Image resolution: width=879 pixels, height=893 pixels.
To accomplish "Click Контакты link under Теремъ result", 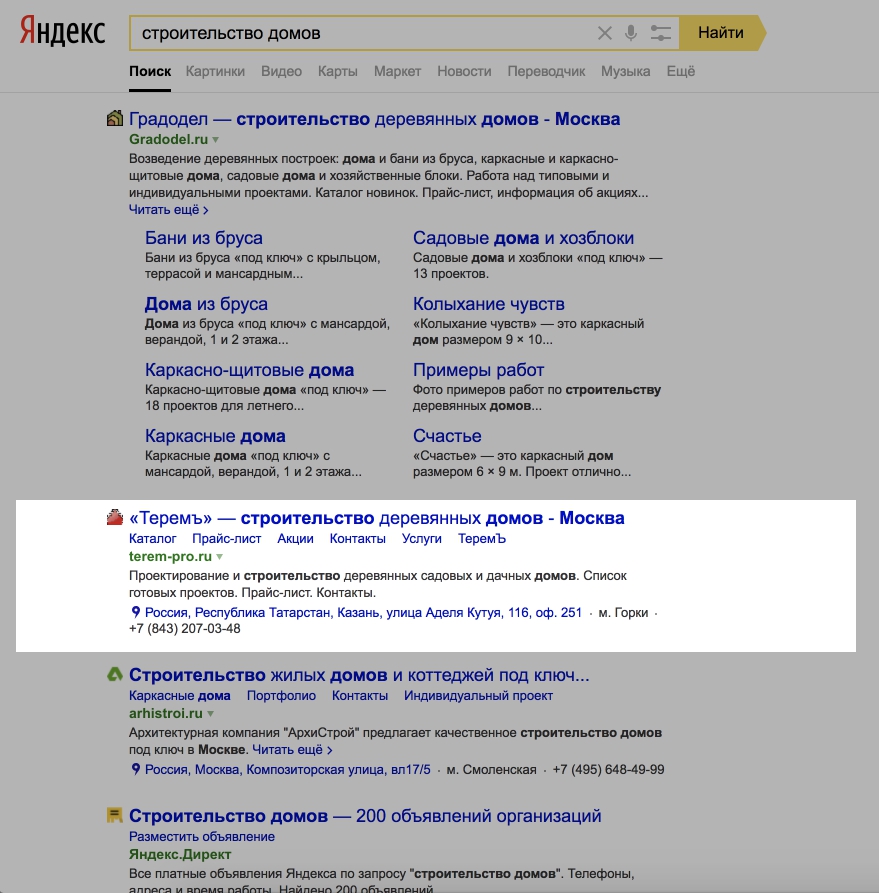I will (358, 538).
